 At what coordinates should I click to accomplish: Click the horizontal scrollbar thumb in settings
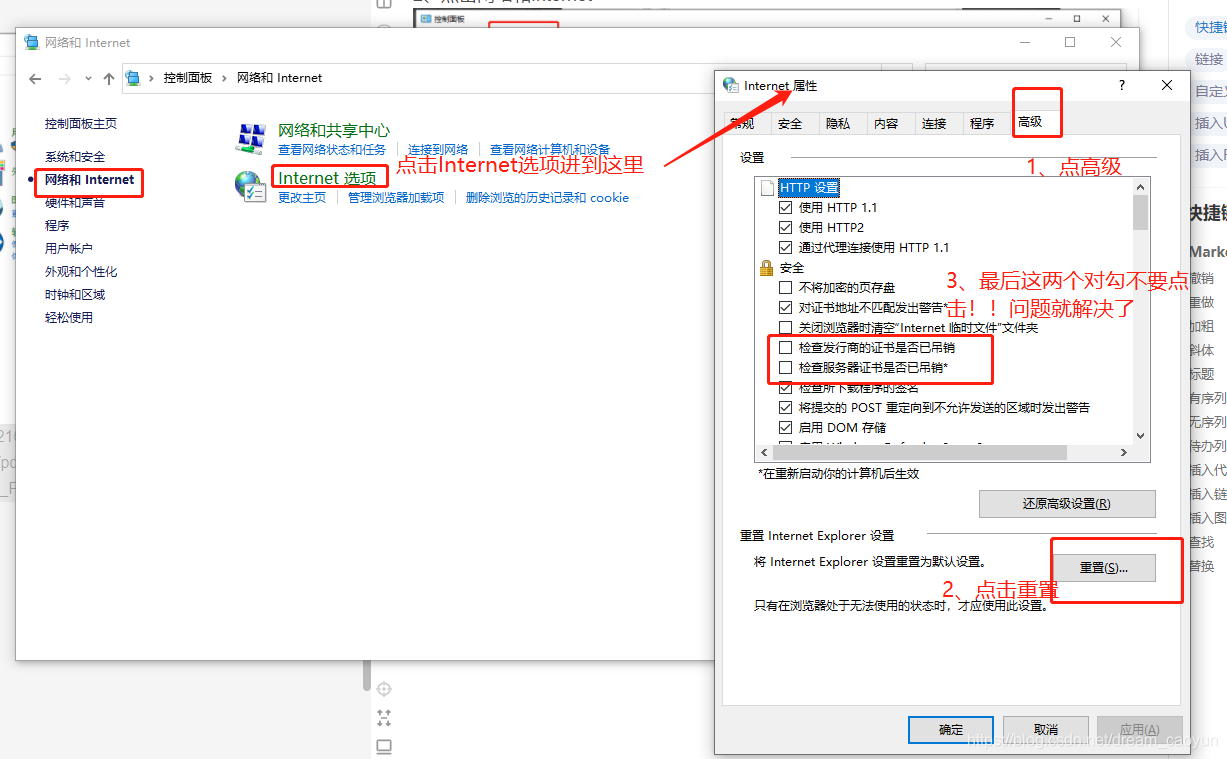[x=922, y=453]
